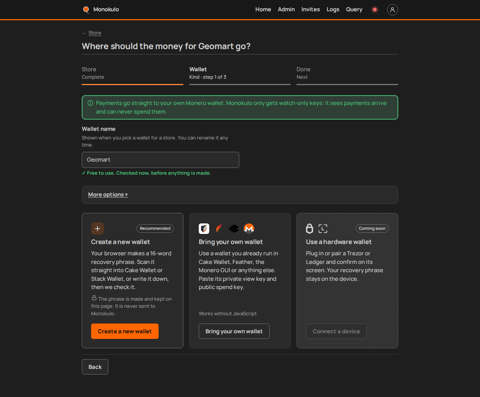Open the Logs page
This screenshot has width=480, height=397.
pos(333,9)
